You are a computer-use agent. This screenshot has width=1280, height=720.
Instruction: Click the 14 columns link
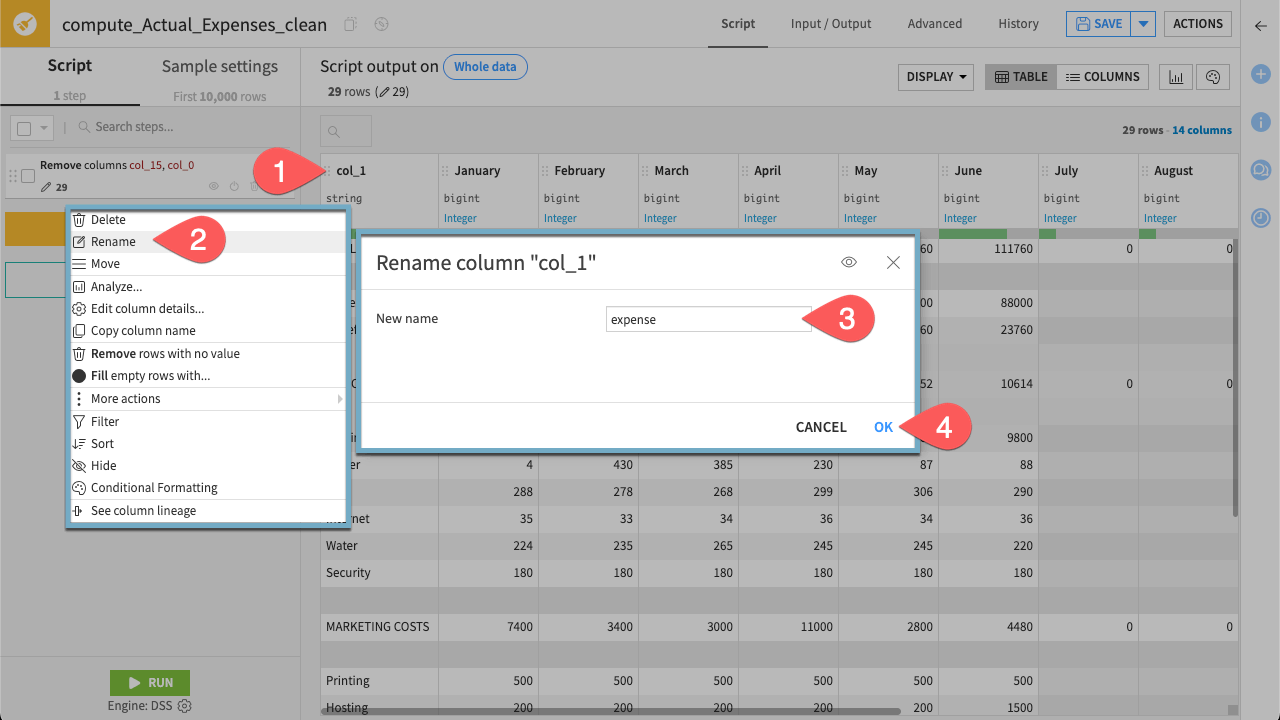(x=1202, y=130)
